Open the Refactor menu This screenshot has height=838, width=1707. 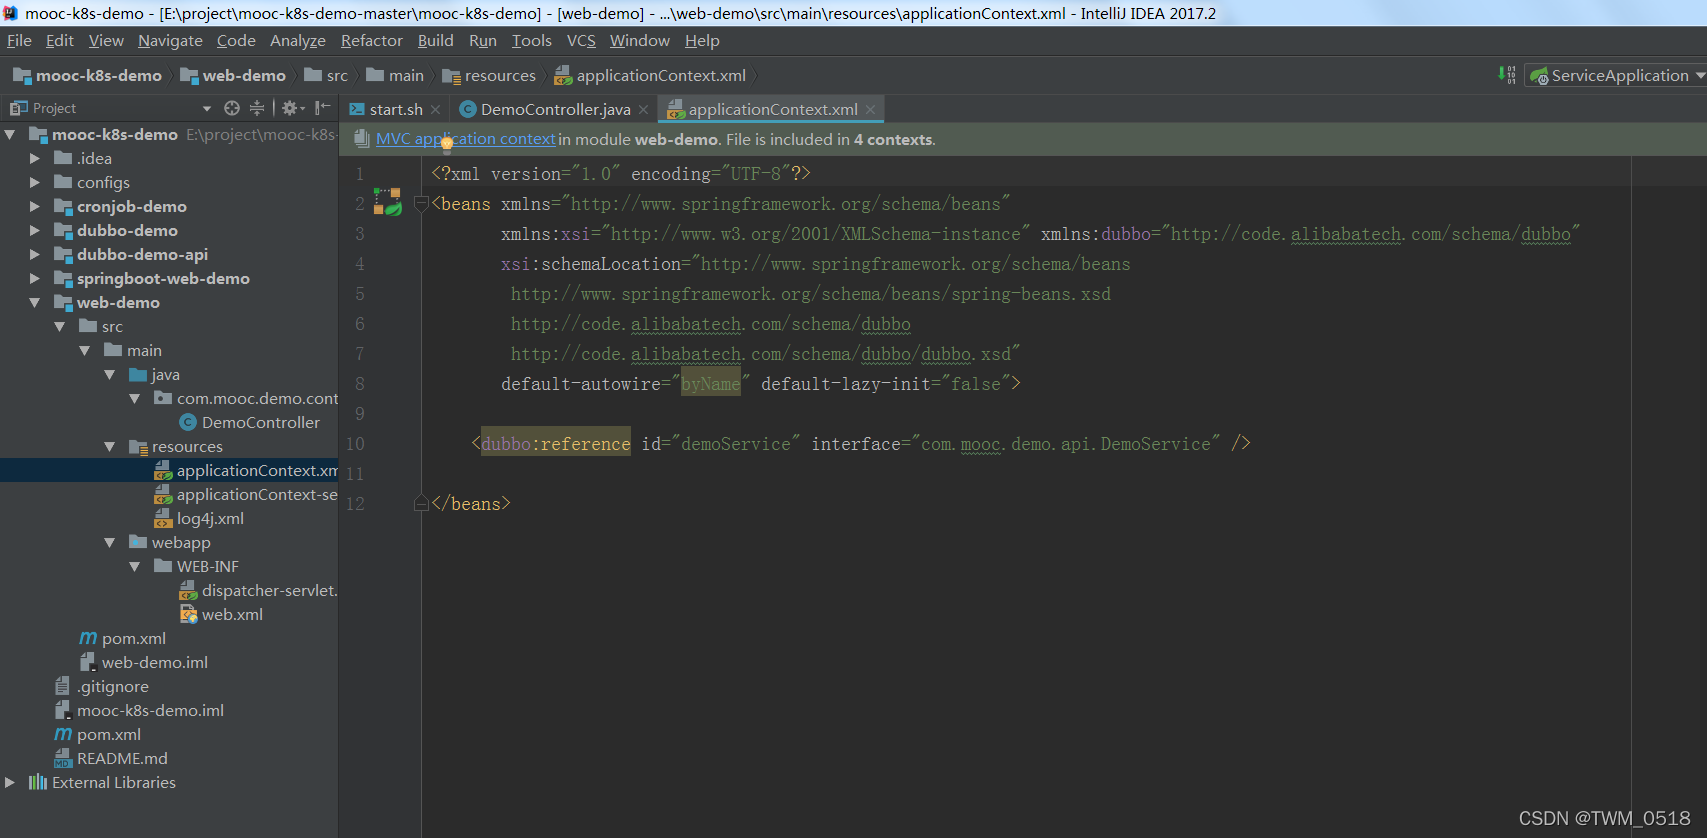point(371,41)
